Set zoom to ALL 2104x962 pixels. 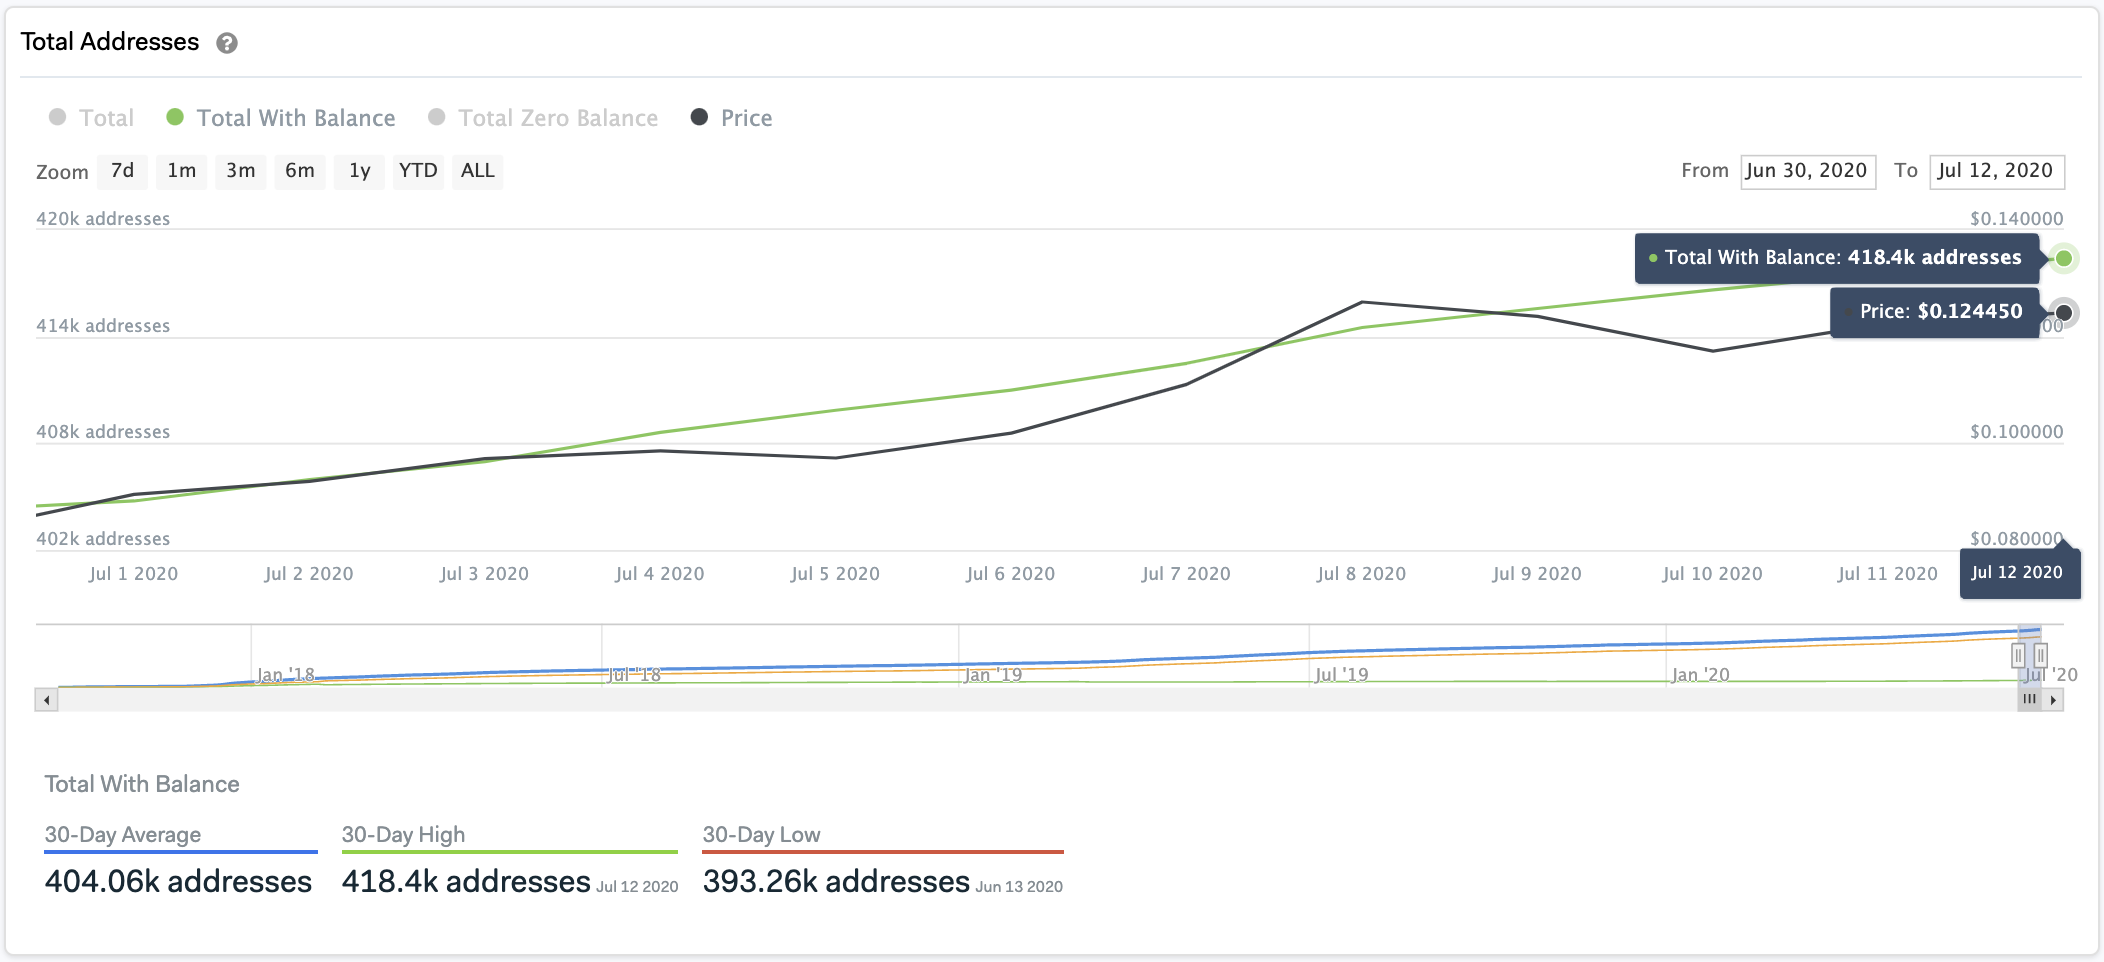coord(478,171)
